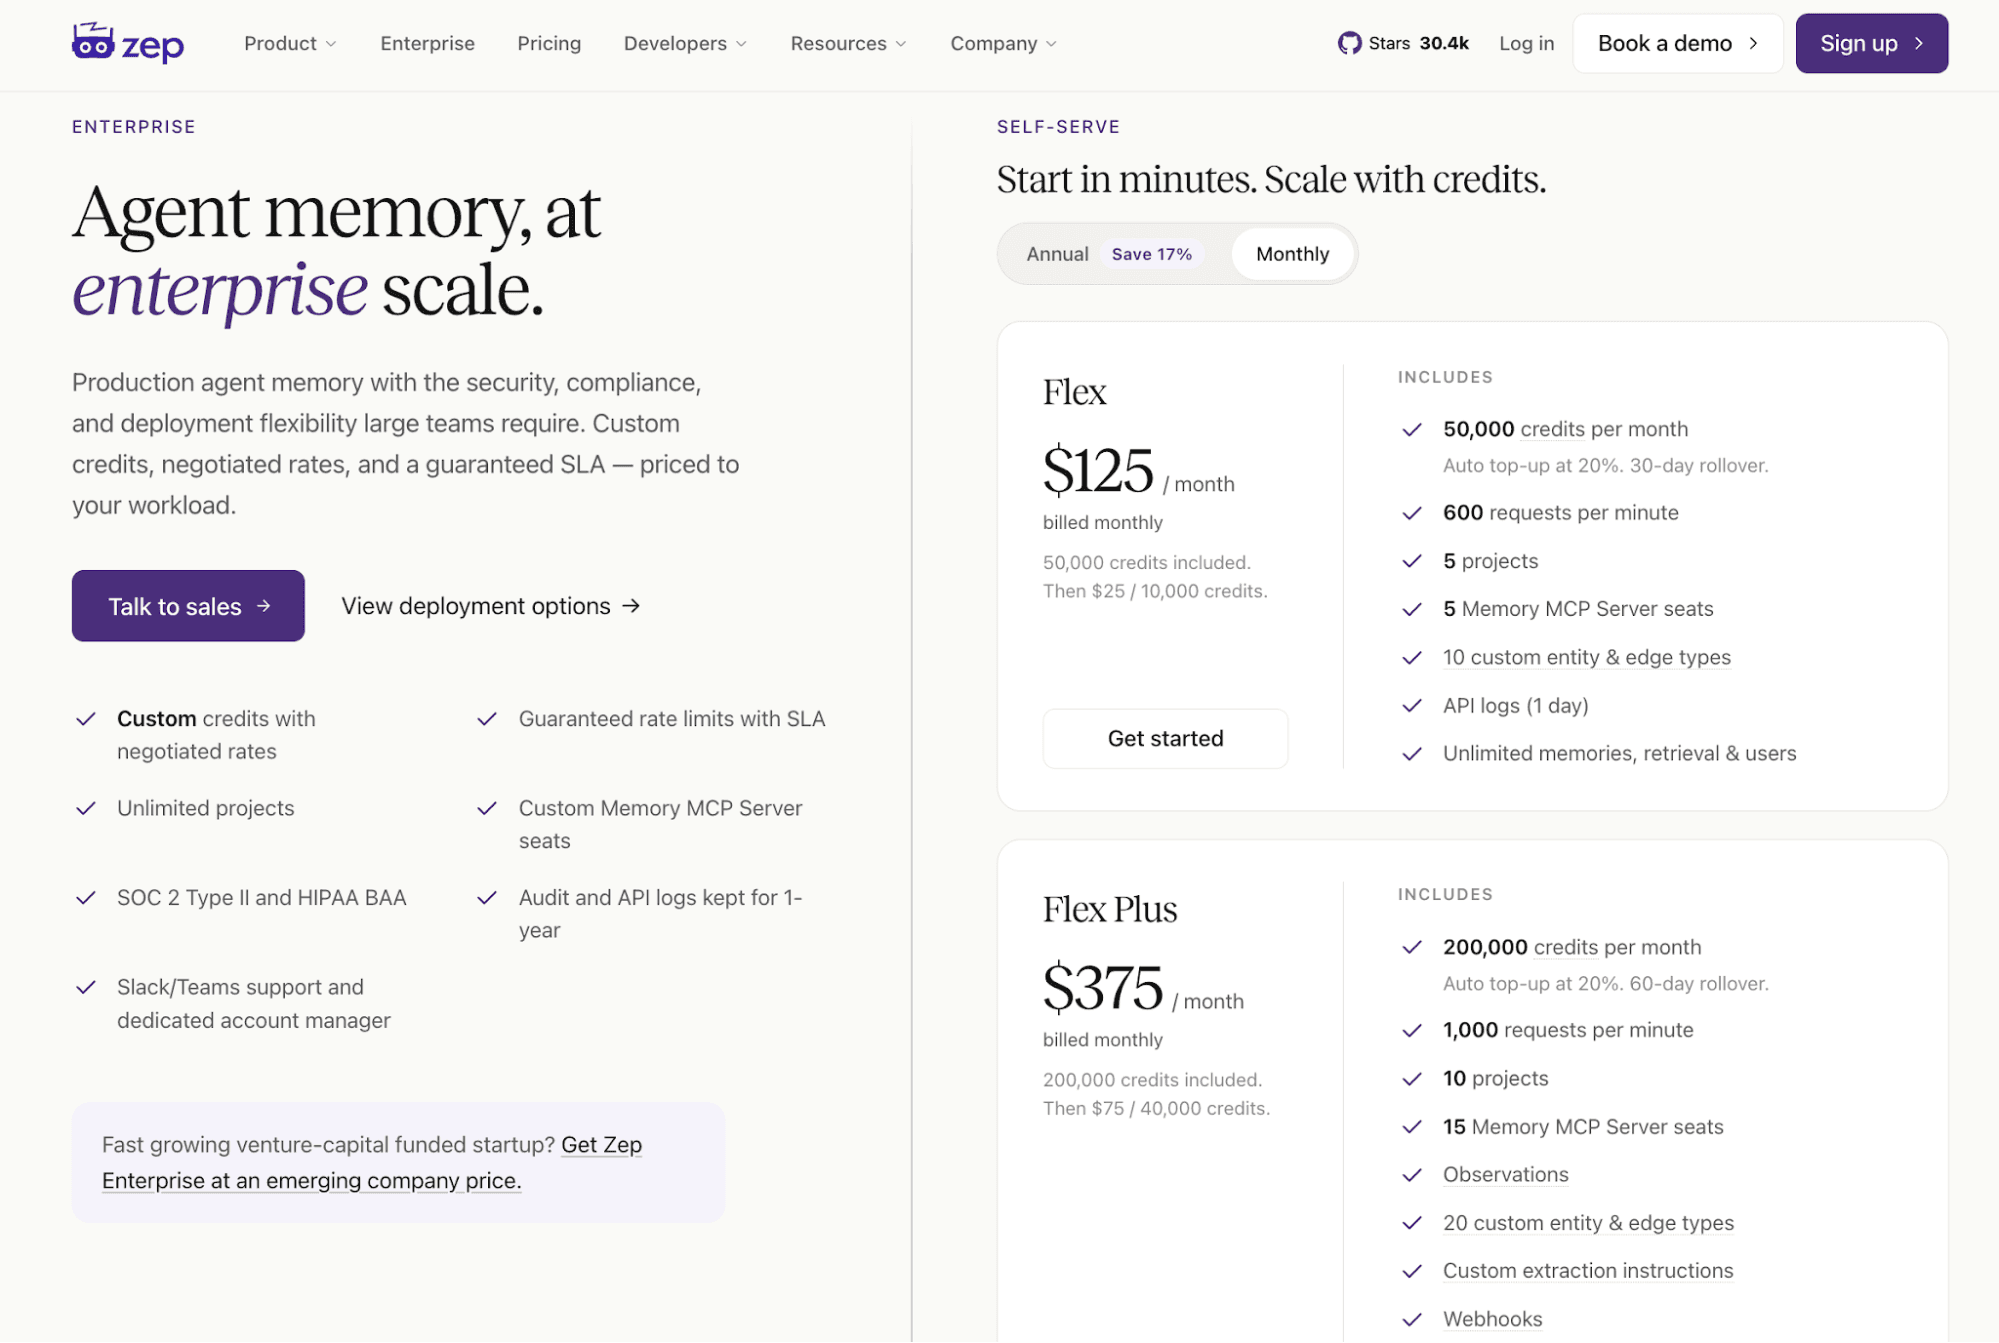
Task: Click the checkmark beside 50,000 credits per month
Action: click(x=1412, y=430)
